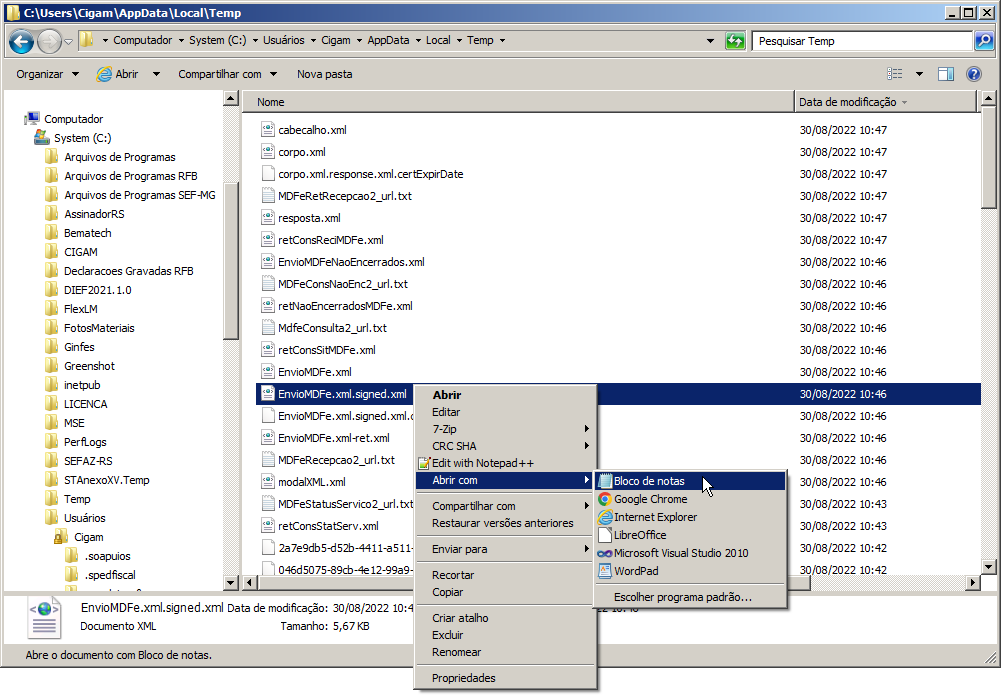Open the view options dropdown arrow
This screenshot has width=1005, height=698.
click(x=919, y=74)
